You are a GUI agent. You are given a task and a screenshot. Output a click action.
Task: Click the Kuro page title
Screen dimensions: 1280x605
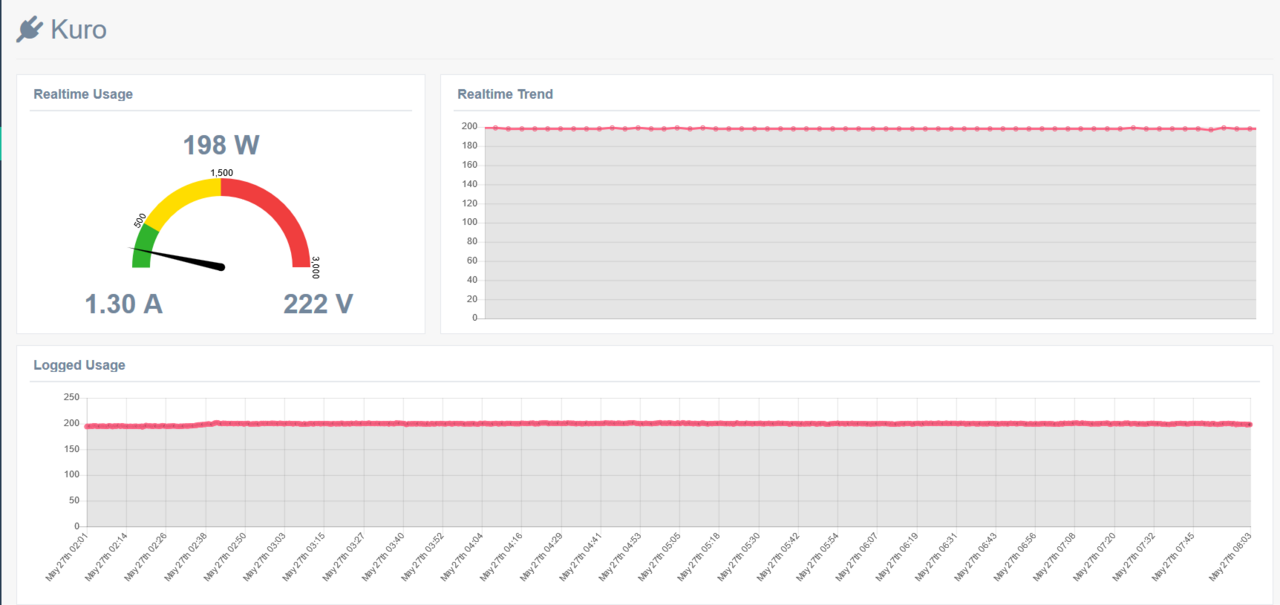[78, 30]
